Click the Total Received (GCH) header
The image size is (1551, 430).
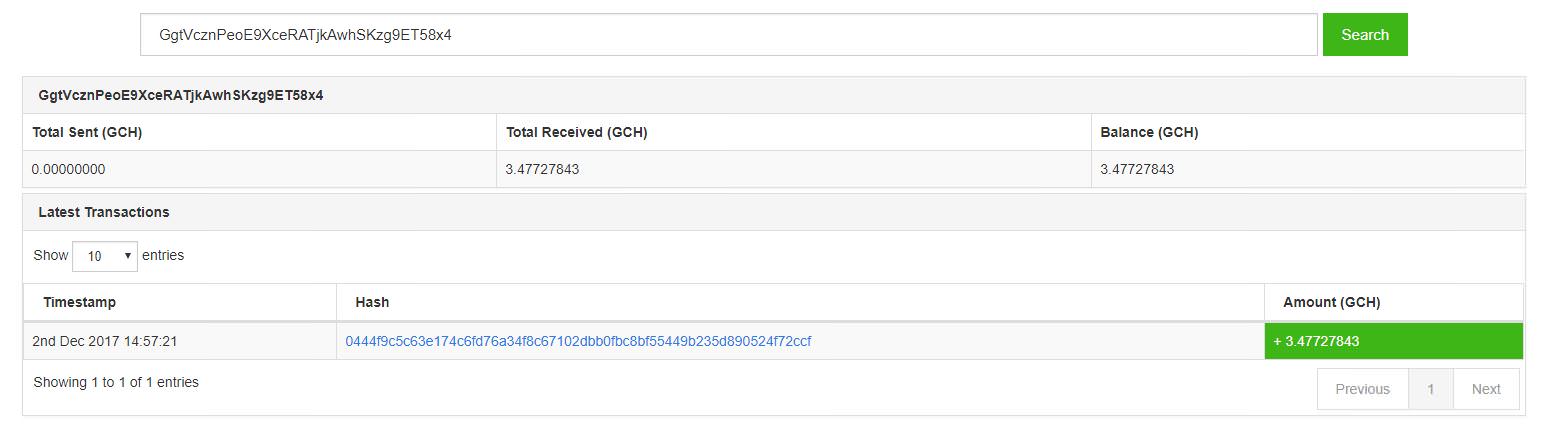point(576,132)
